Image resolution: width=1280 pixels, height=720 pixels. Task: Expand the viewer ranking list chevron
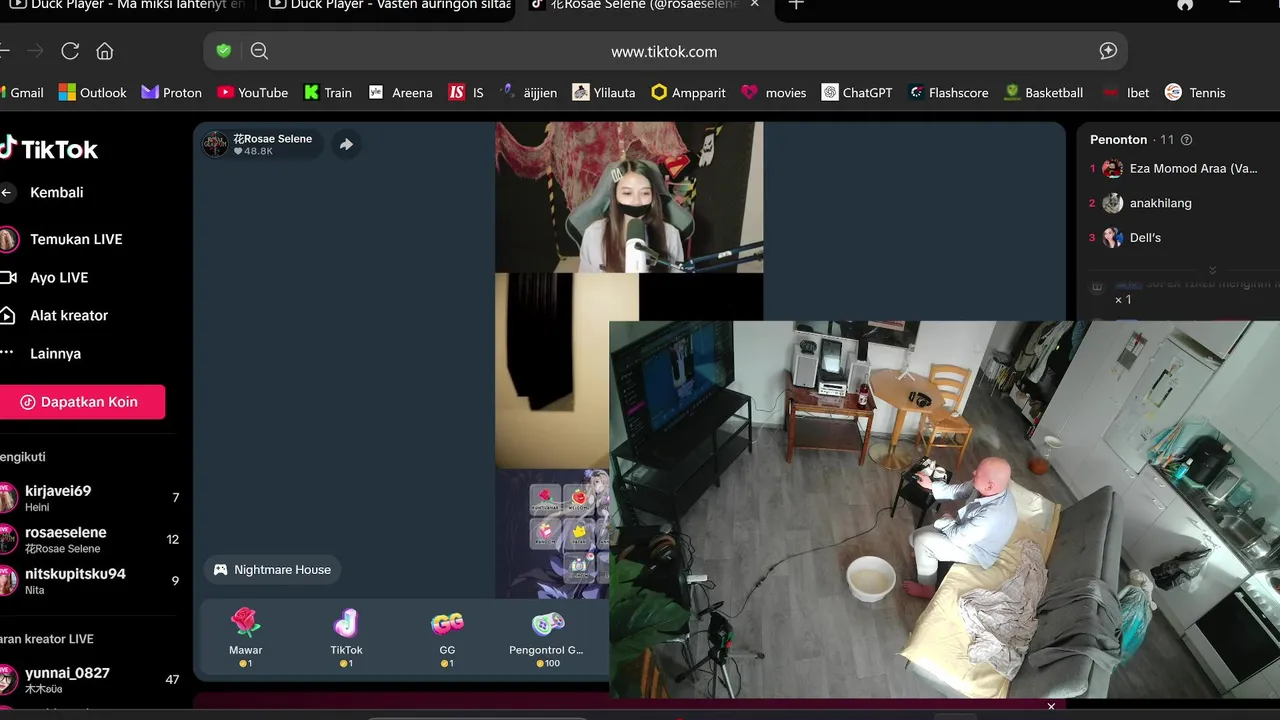point(1212,271)
